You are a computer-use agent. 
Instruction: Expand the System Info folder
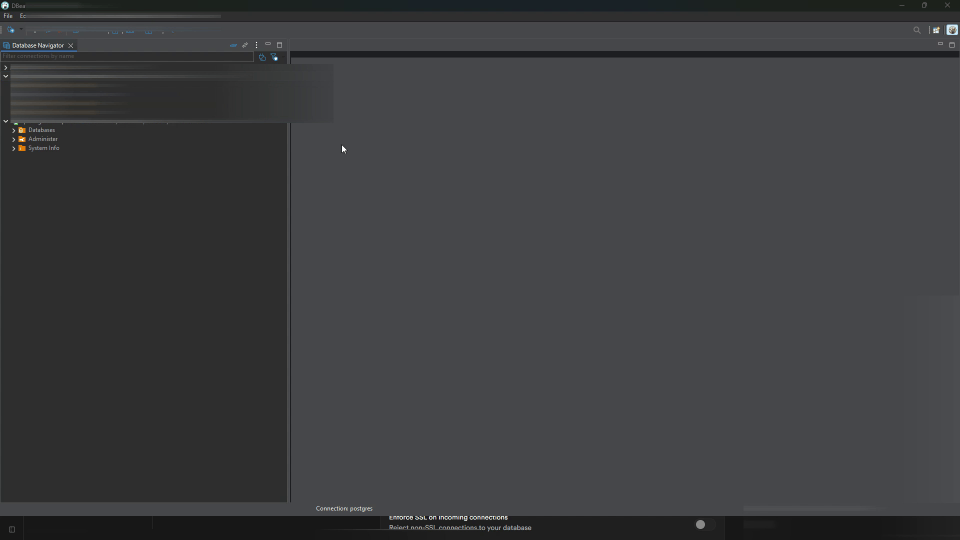pos(13,149)
